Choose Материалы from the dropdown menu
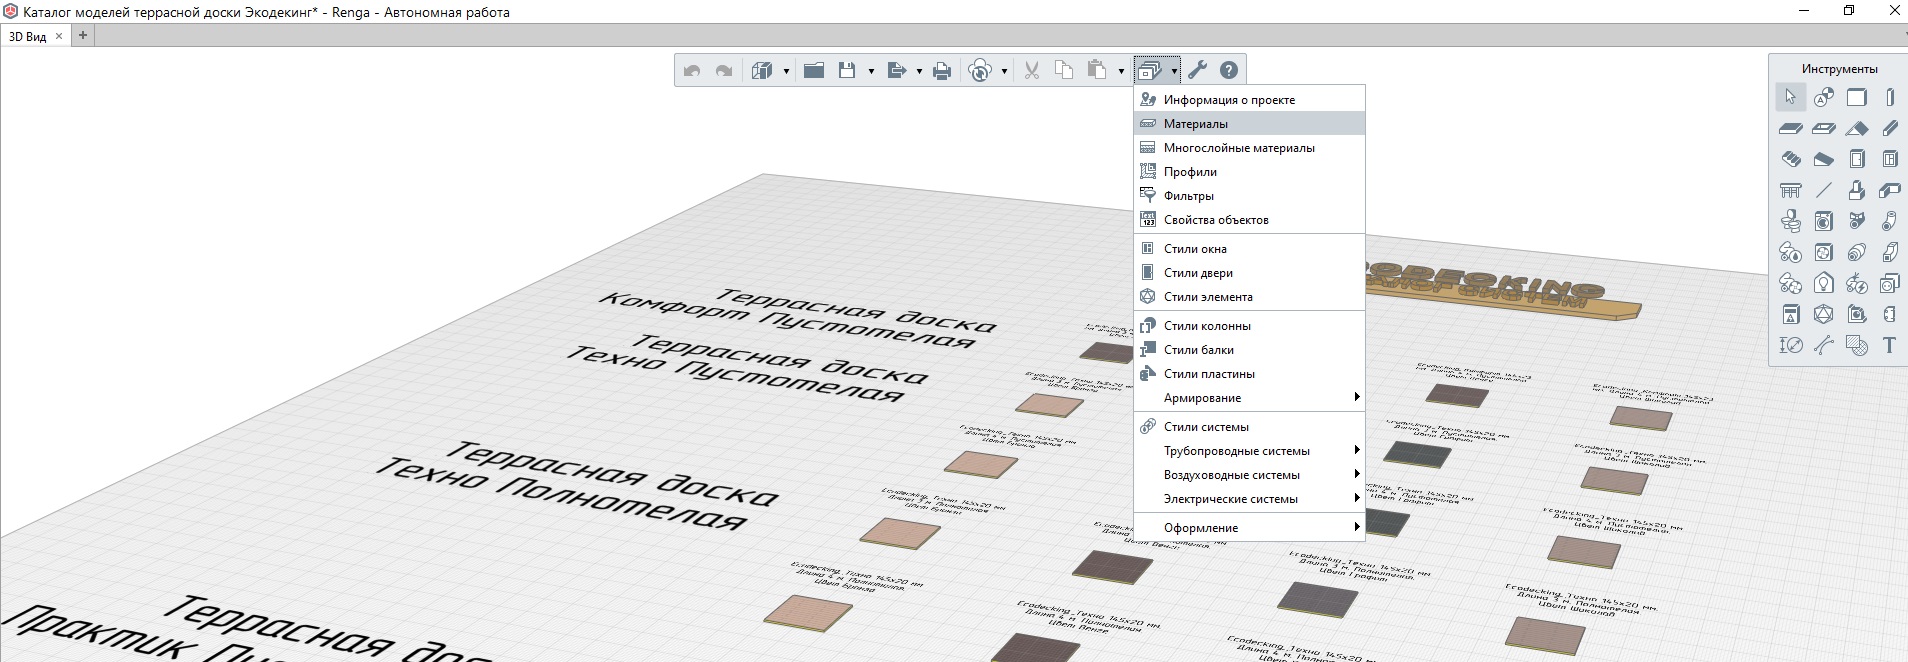1908x662 pixels. coord(1249,123)
